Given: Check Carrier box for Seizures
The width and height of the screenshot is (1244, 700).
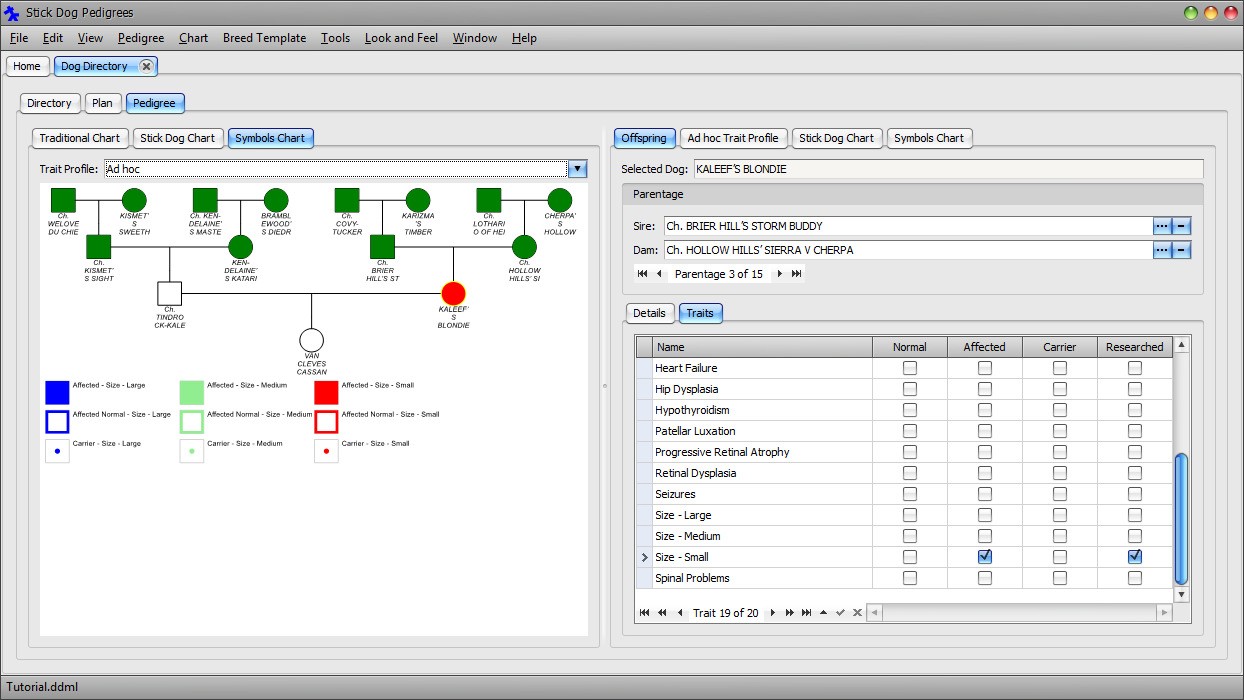Looking at the screenshot, I should click(1060, 494).
